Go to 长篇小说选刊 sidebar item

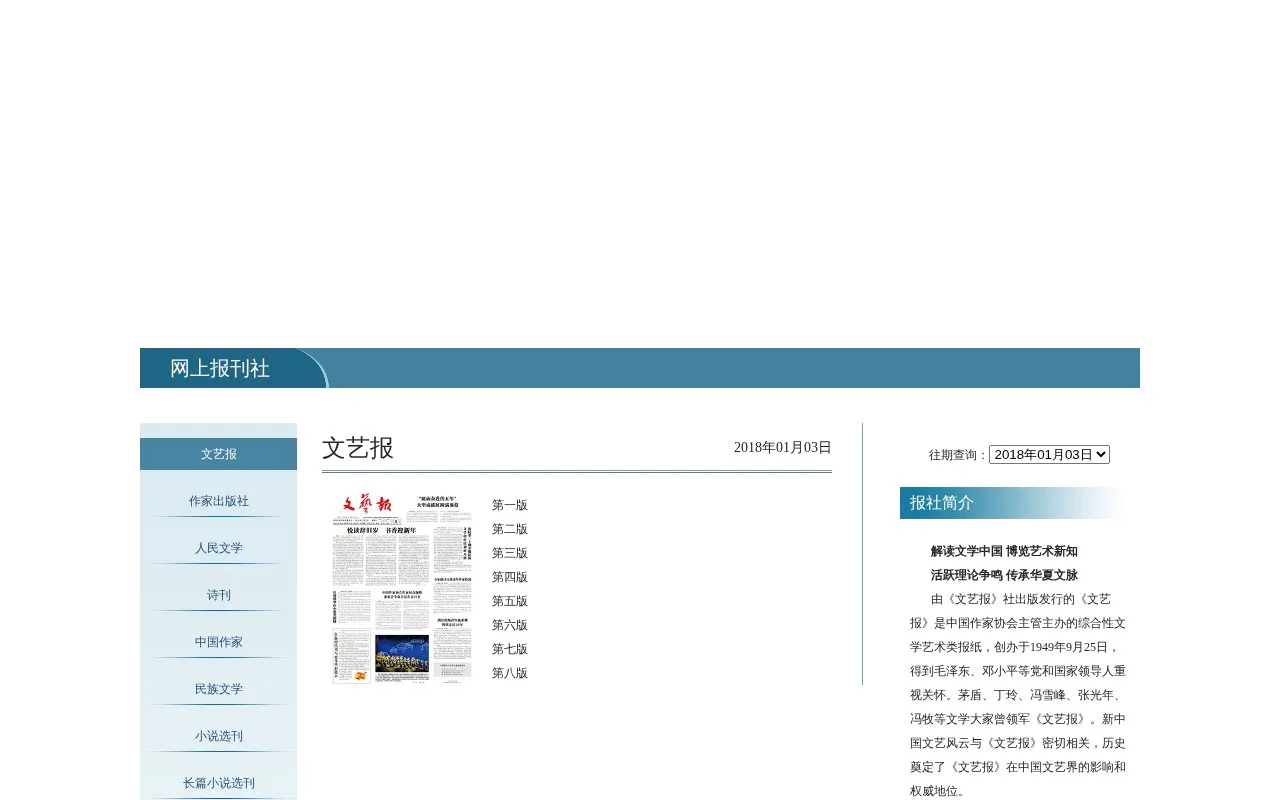(218, 783)
